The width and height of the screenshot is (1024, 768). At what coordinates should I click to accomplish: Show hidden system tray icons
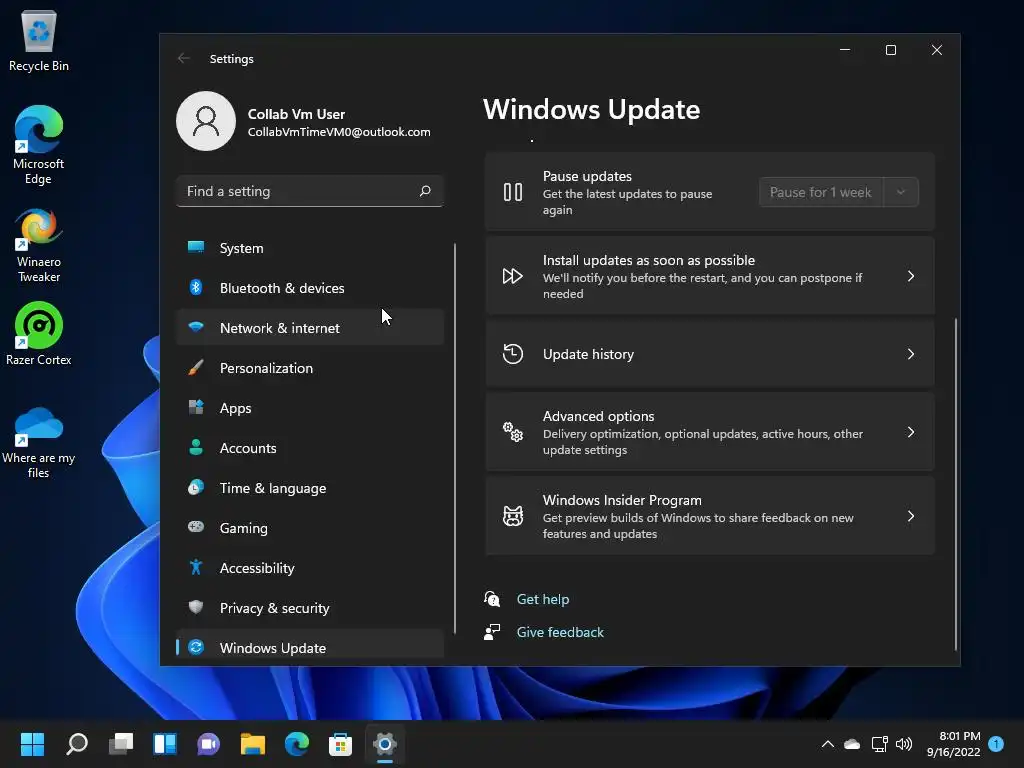(827, 744)
